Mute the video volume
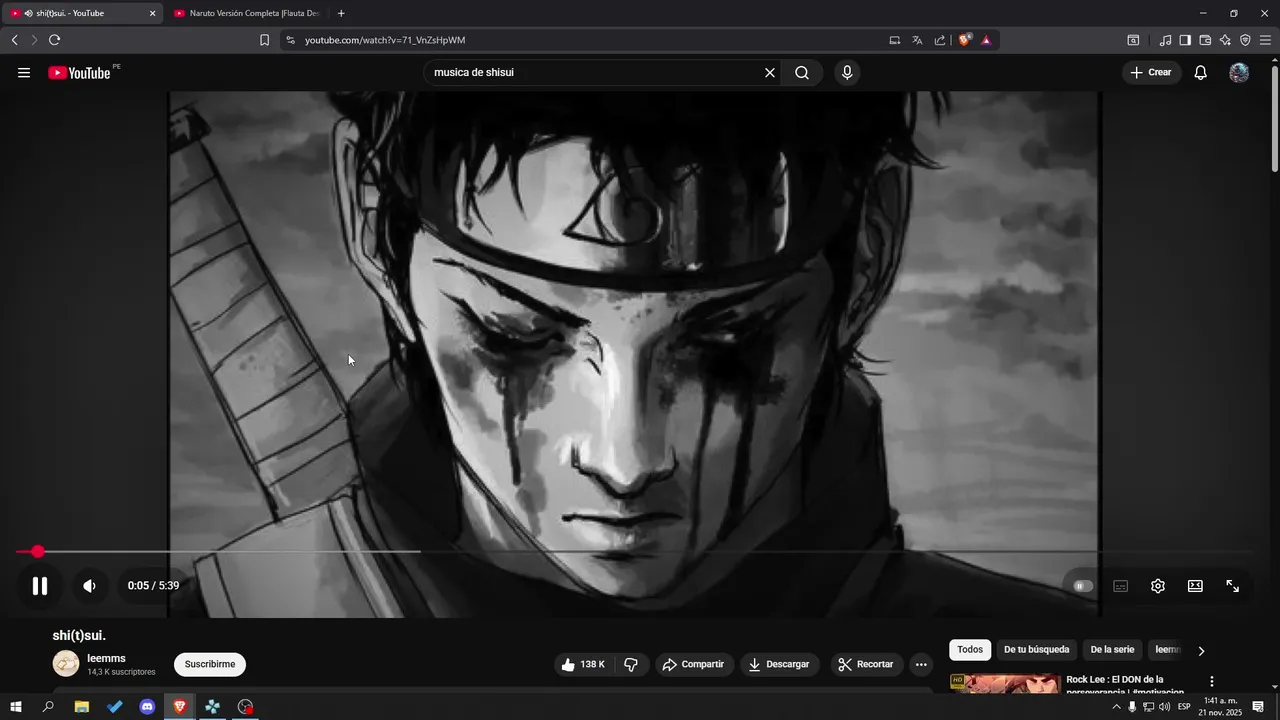 pos(89,586)
